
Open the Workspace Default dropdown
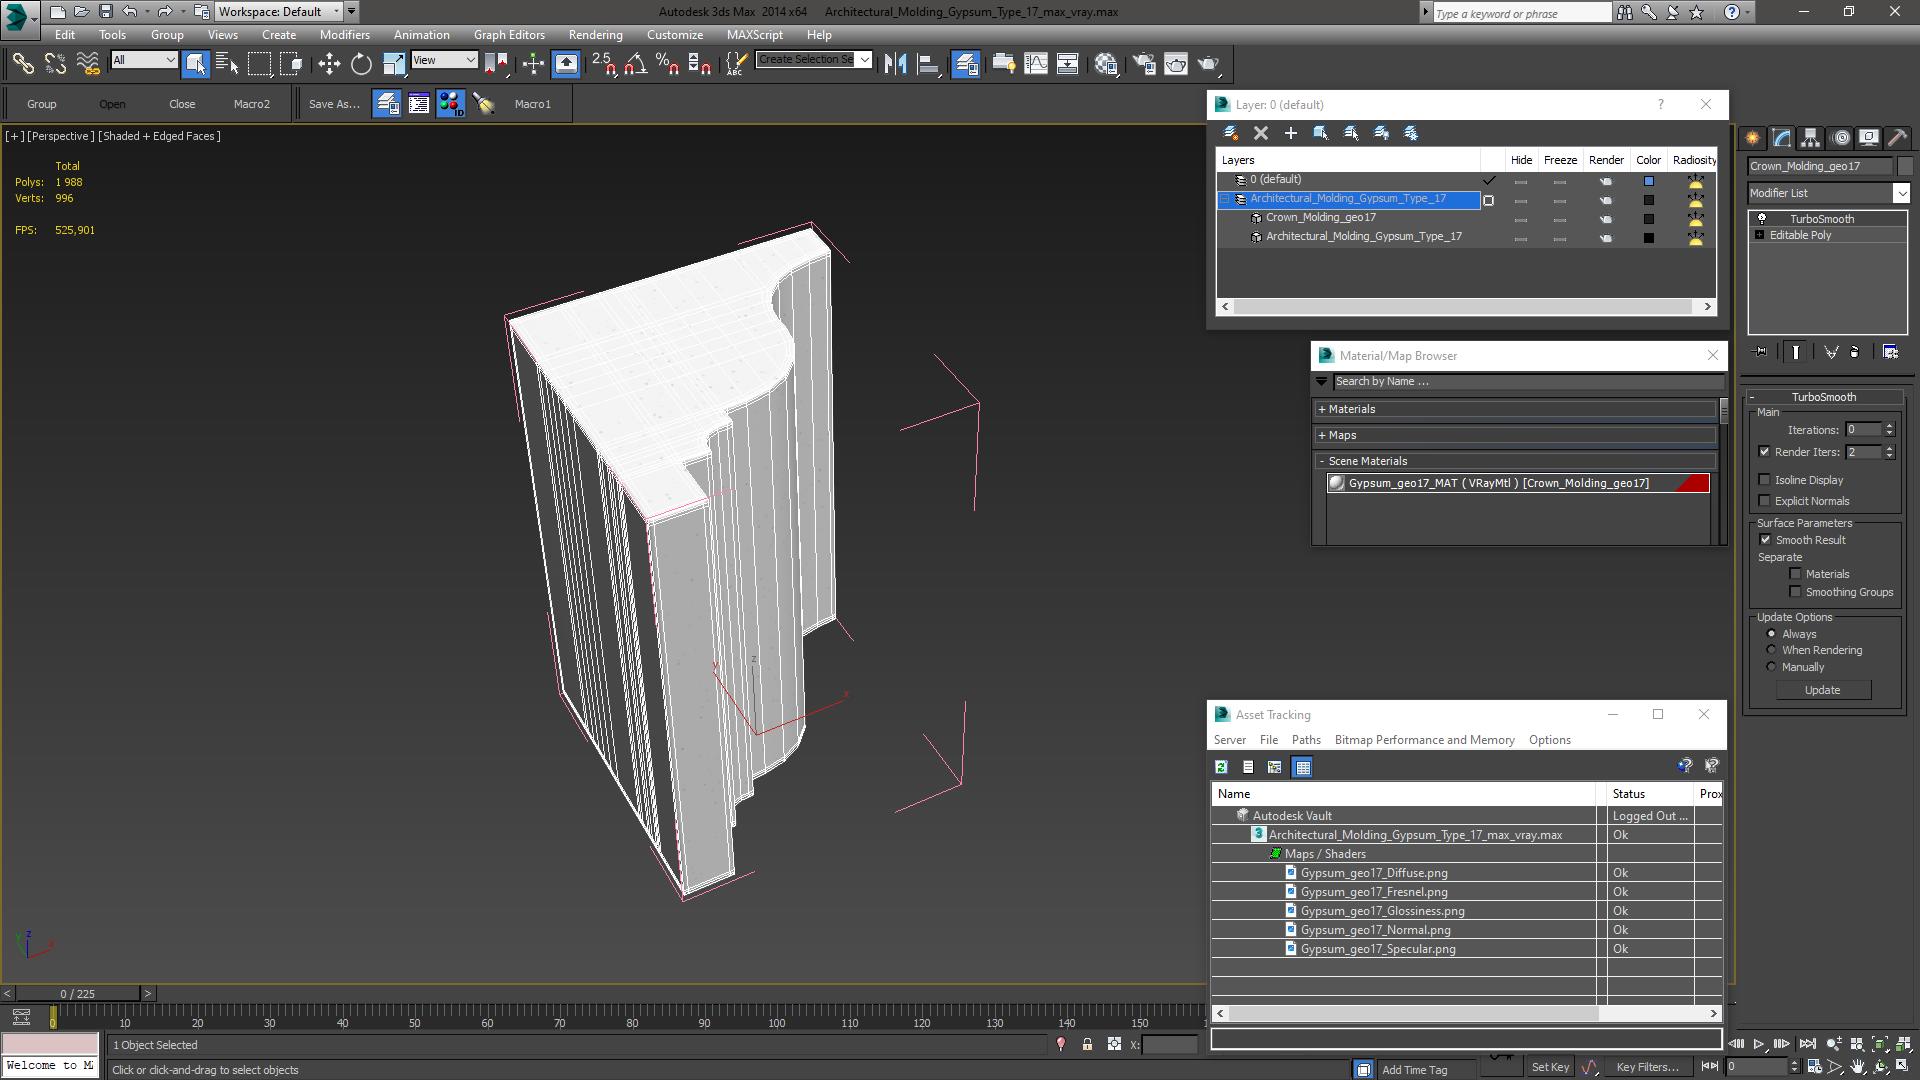279,12
